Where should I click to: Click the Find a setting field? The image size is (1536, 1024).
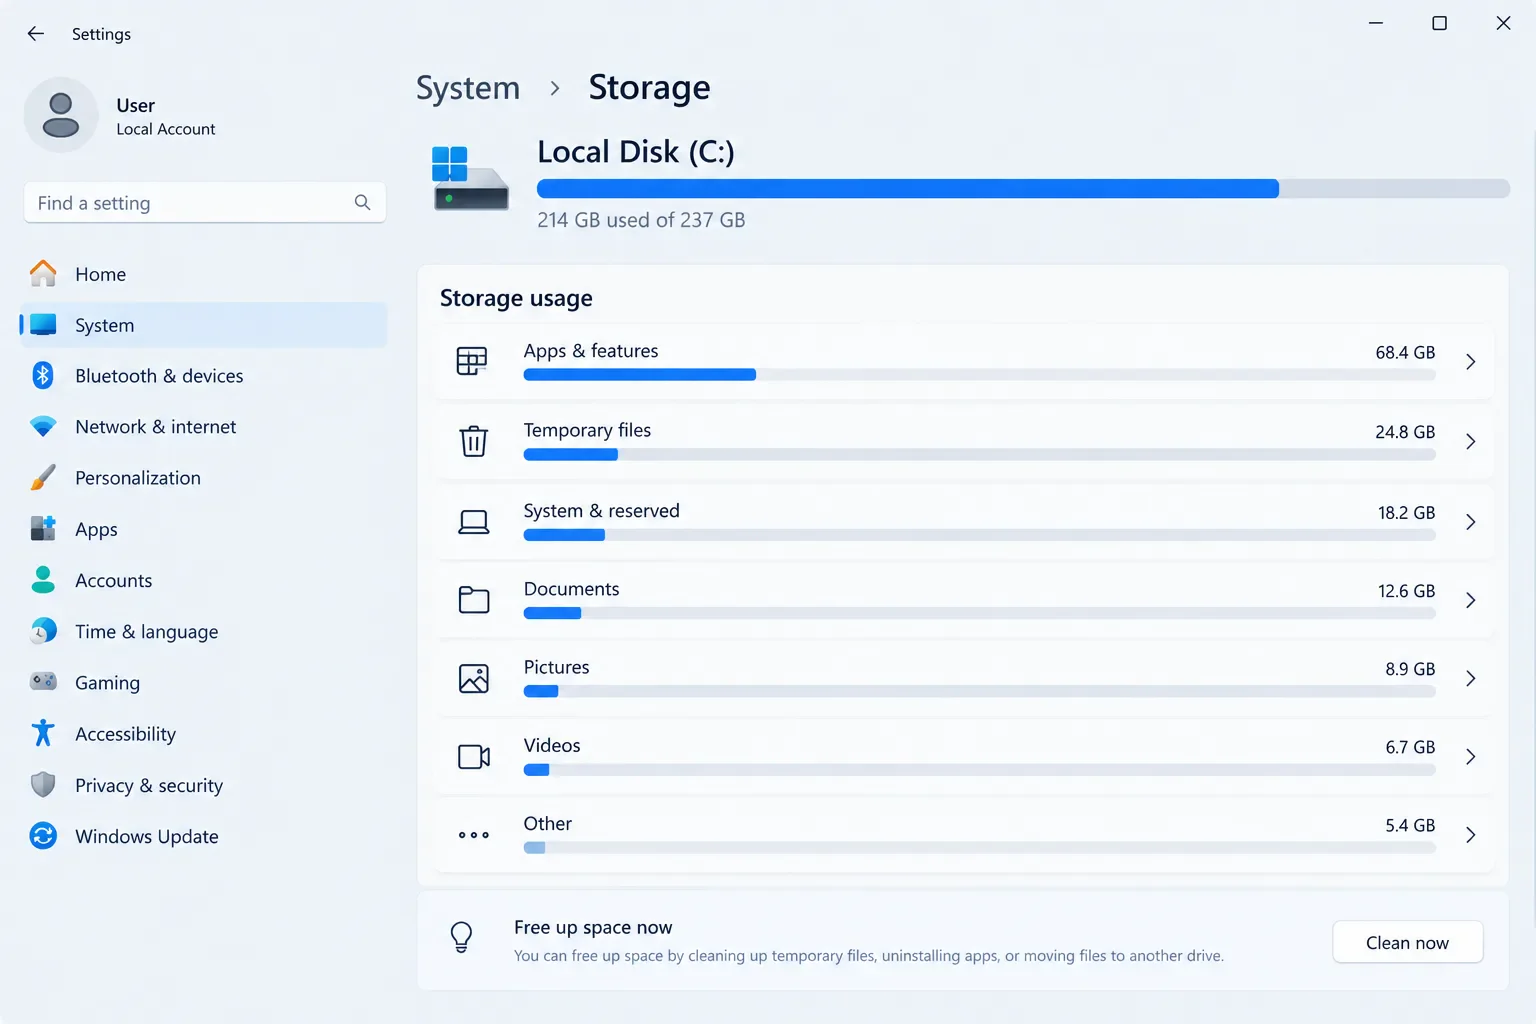tap(204, 203)
